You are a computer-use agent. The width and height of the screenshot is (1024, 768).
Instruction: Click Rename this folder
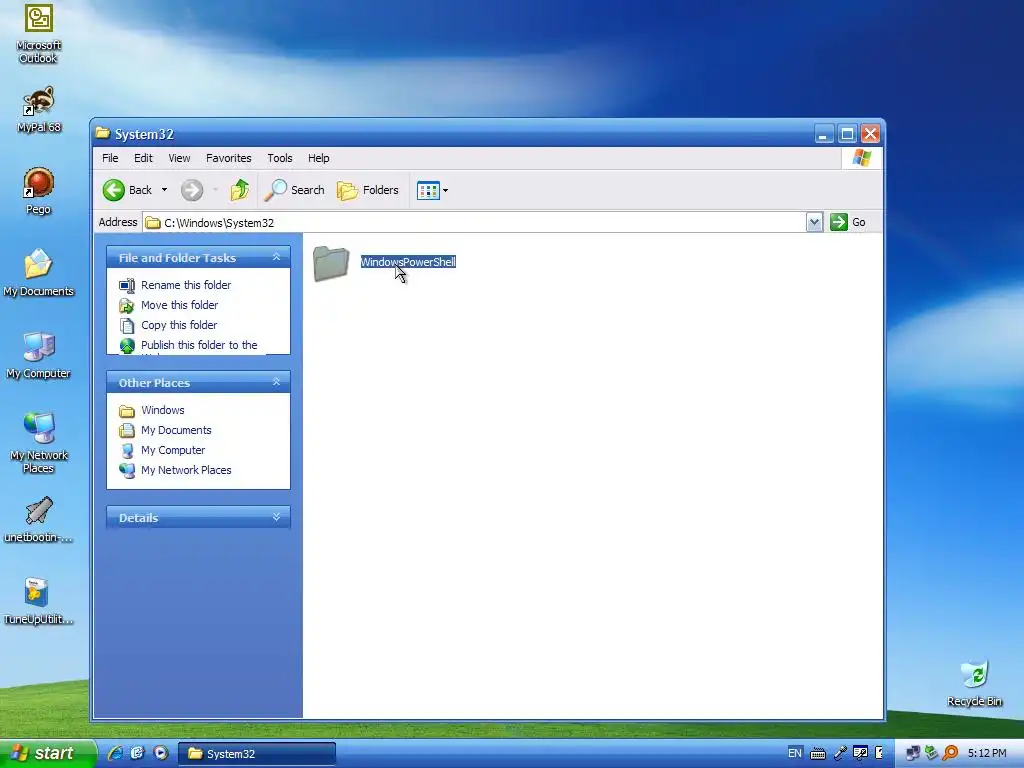tap(186, 285)
